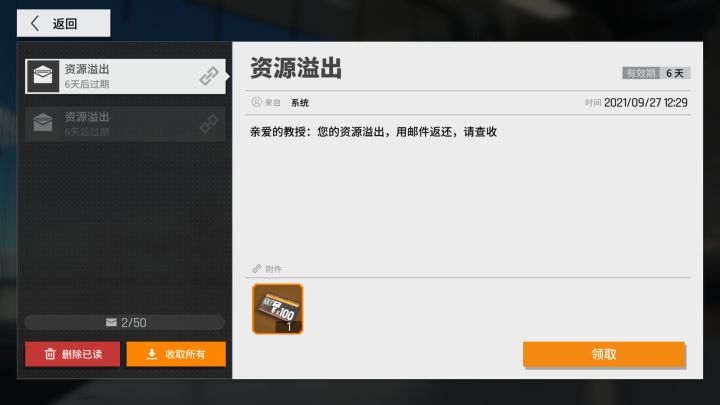Click the 有效期 6天 validity badge

(x=656, y=73)
